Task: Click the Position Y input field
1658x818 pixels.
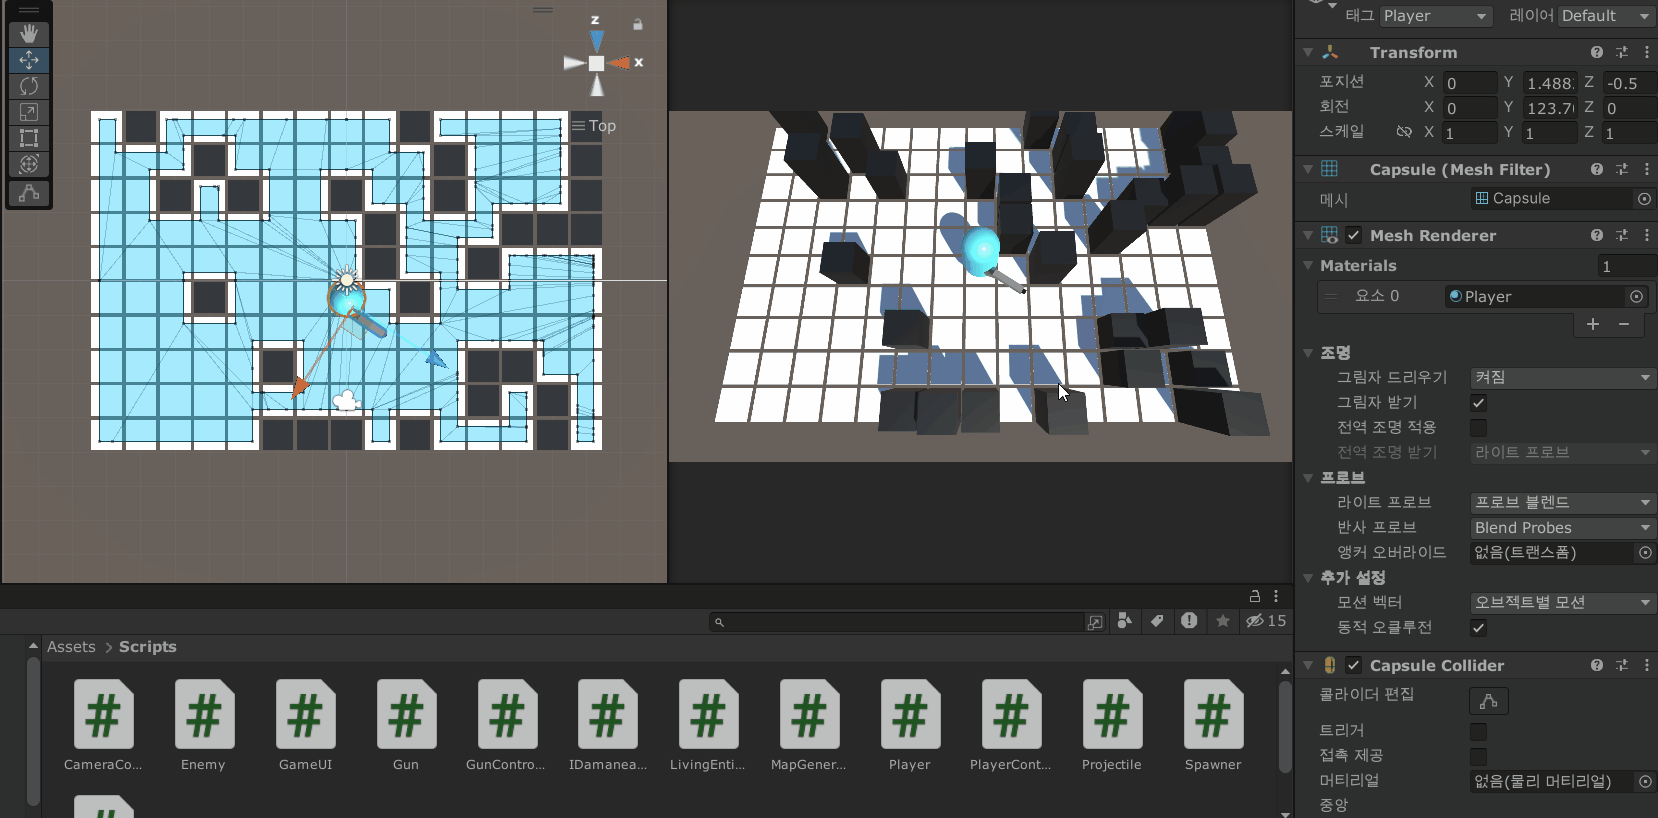Action: pyautogui.click(x=1549, y=83)
